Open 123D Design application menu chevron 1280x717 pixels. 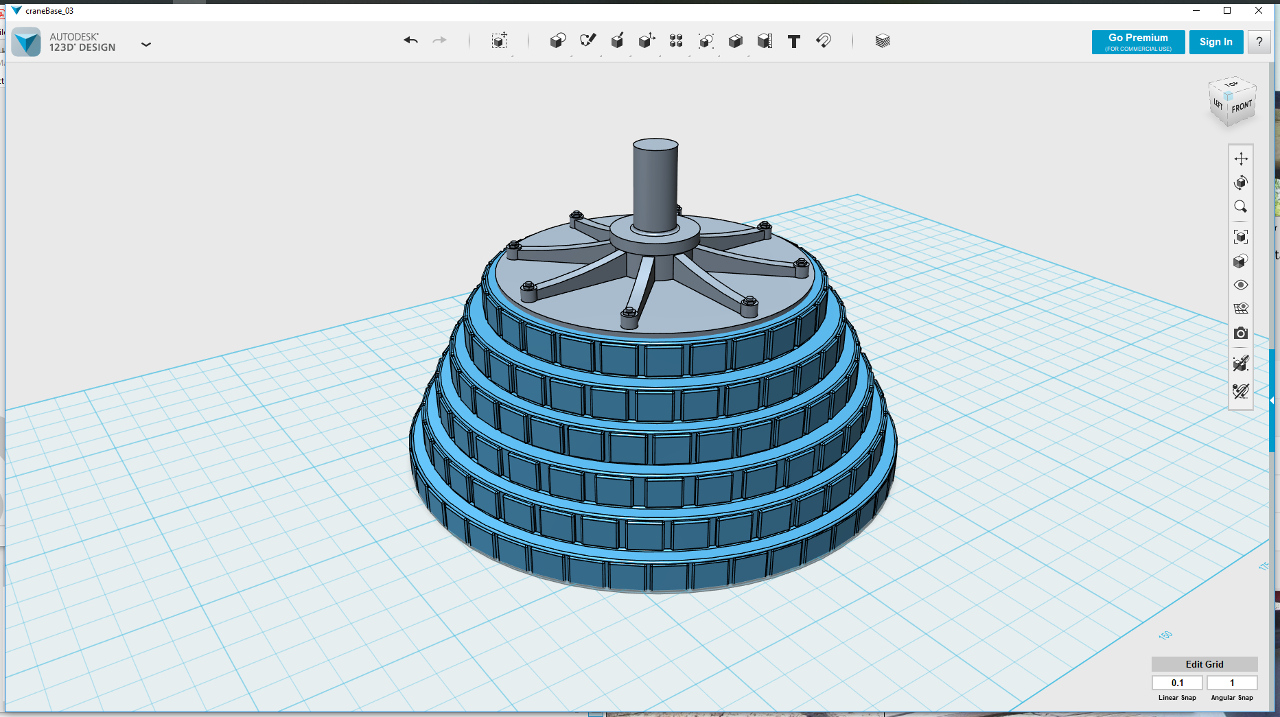pos(146,44)
